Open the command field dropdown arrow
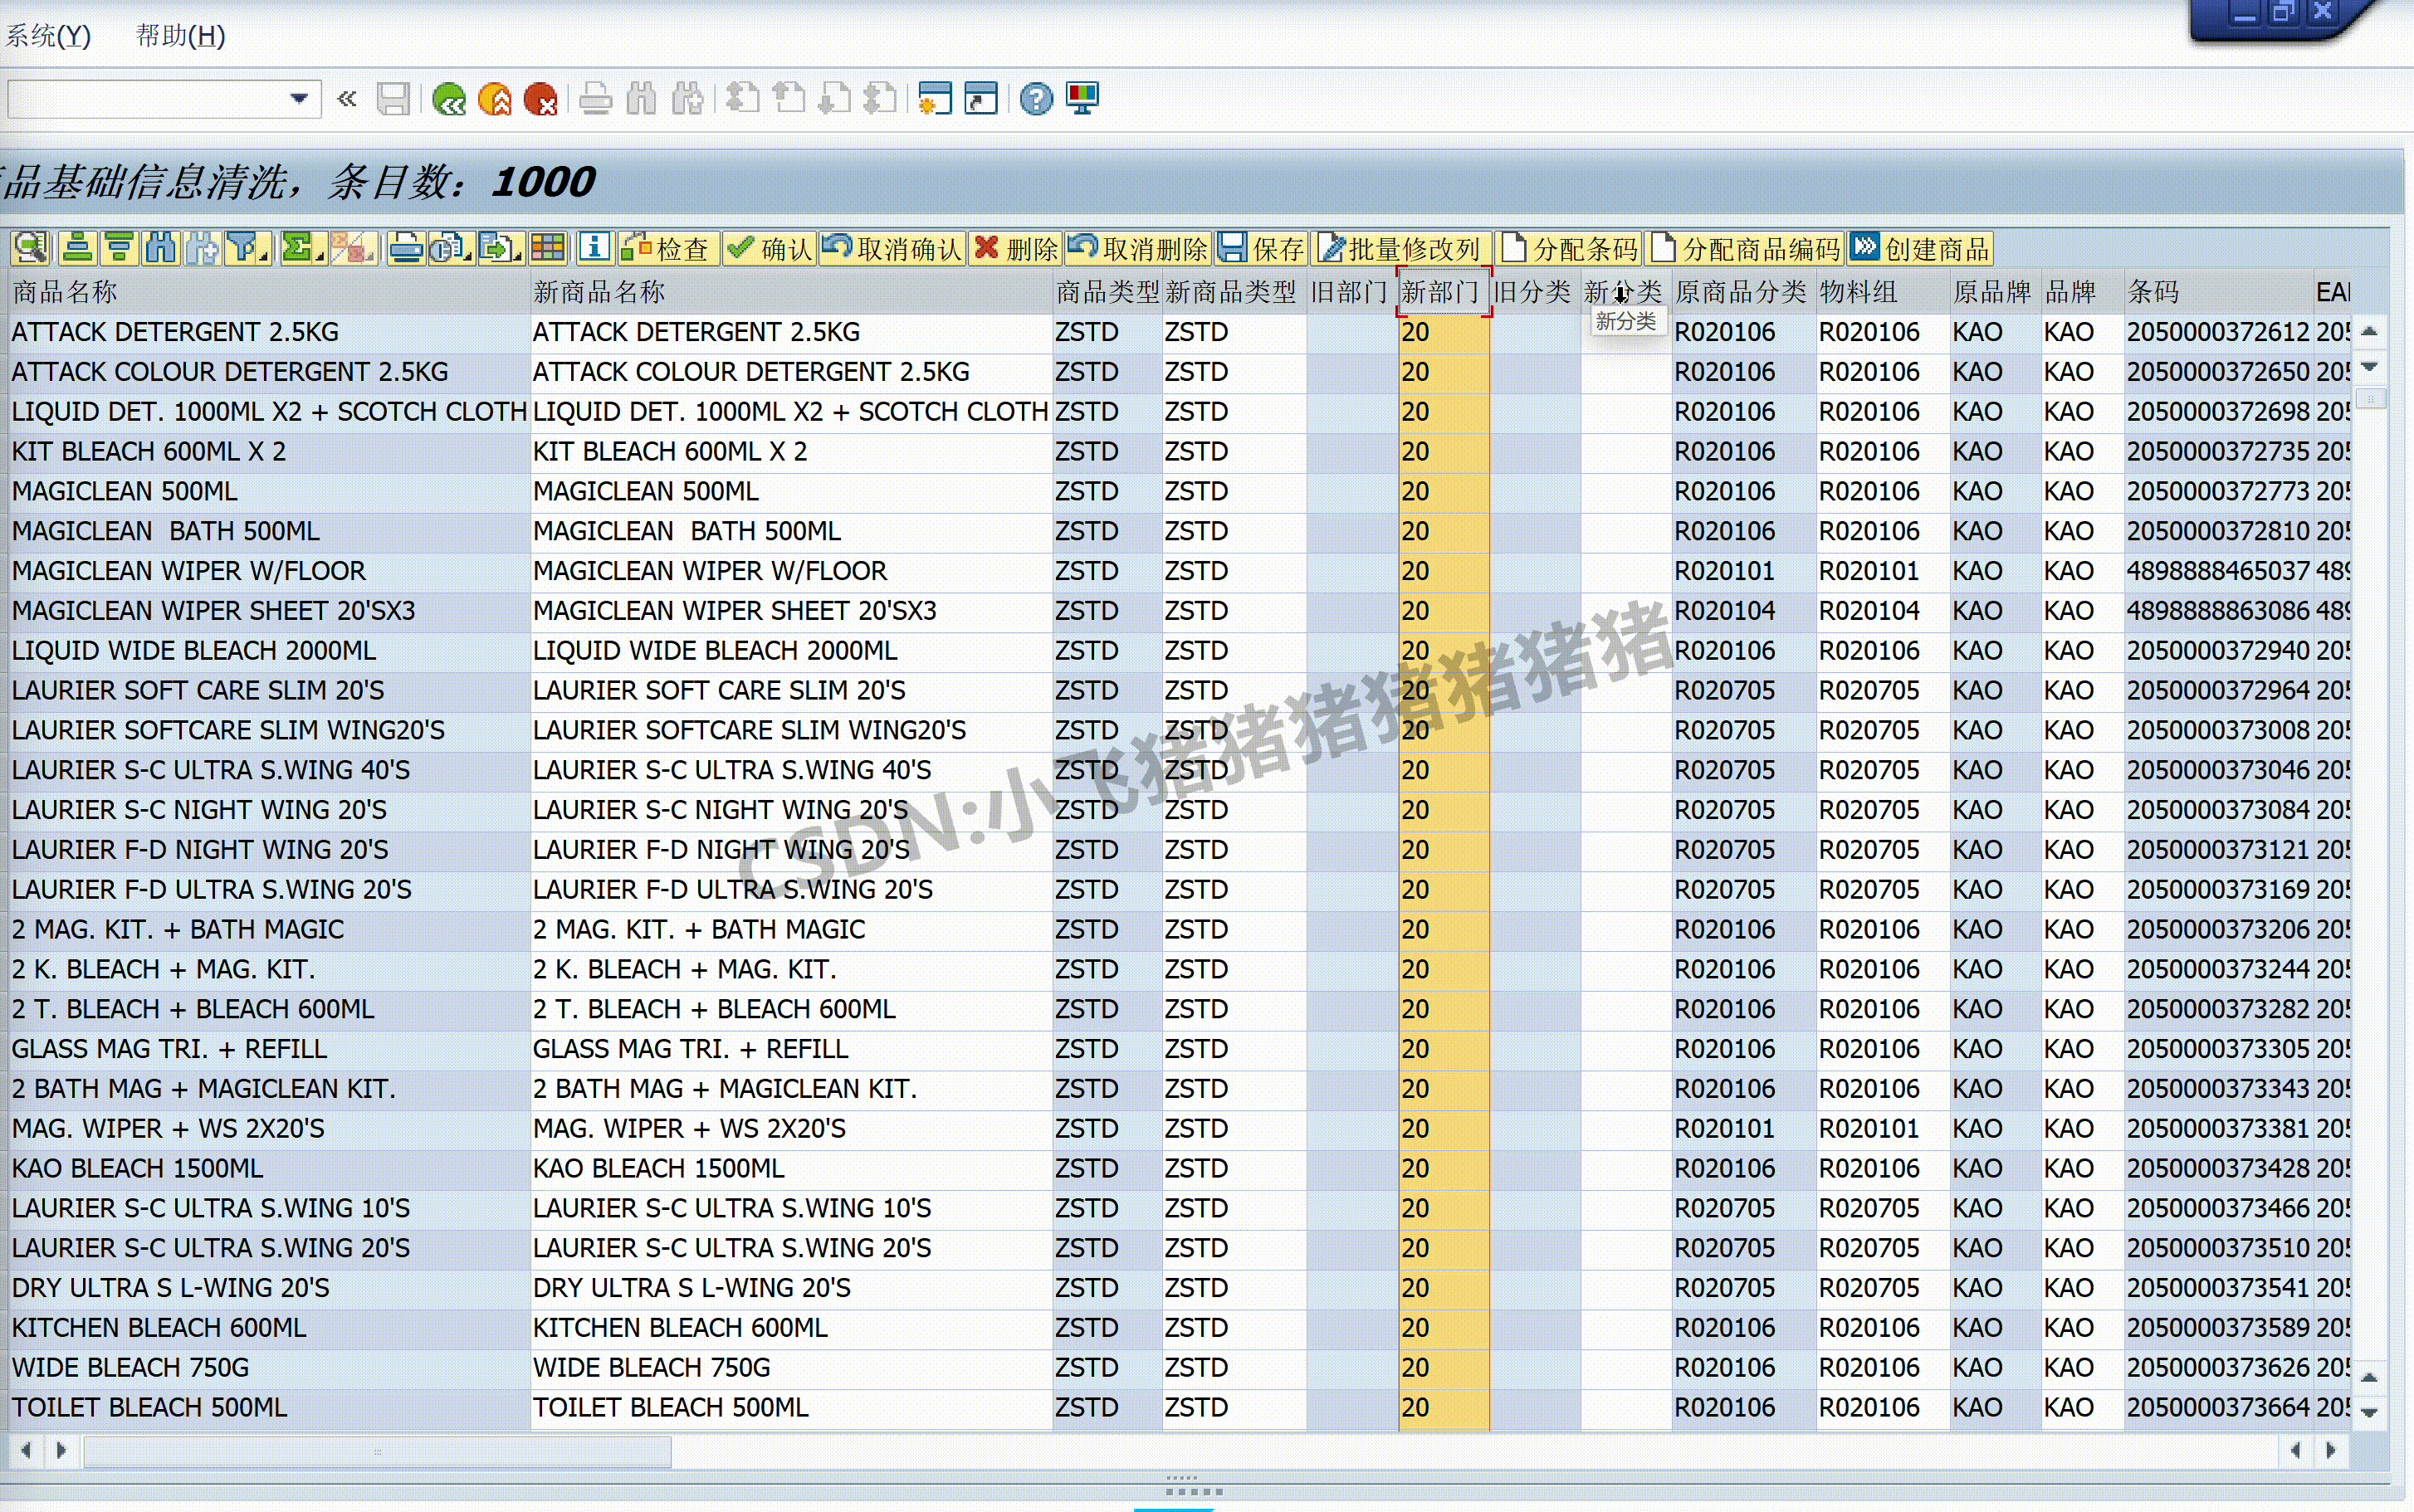2414x1512 pixels. coord(298,99)
